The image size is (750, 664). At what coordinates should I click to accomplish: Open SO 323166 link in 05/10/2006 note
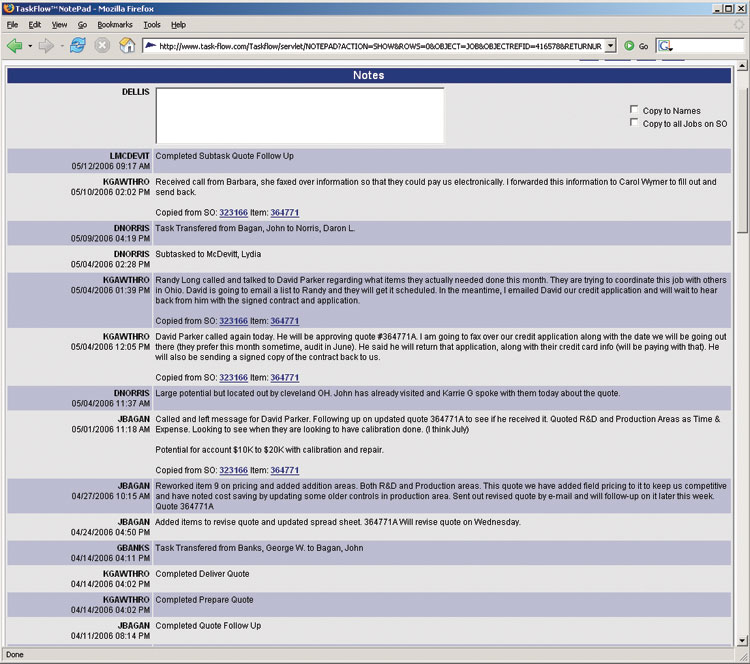[x=233, y=212]
